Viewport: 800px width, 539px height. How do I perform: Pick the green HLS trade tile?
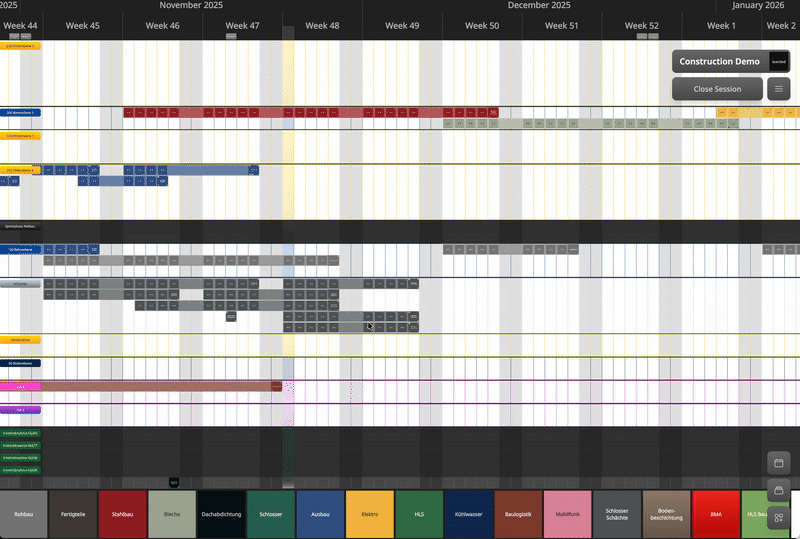tap(419, 514)
